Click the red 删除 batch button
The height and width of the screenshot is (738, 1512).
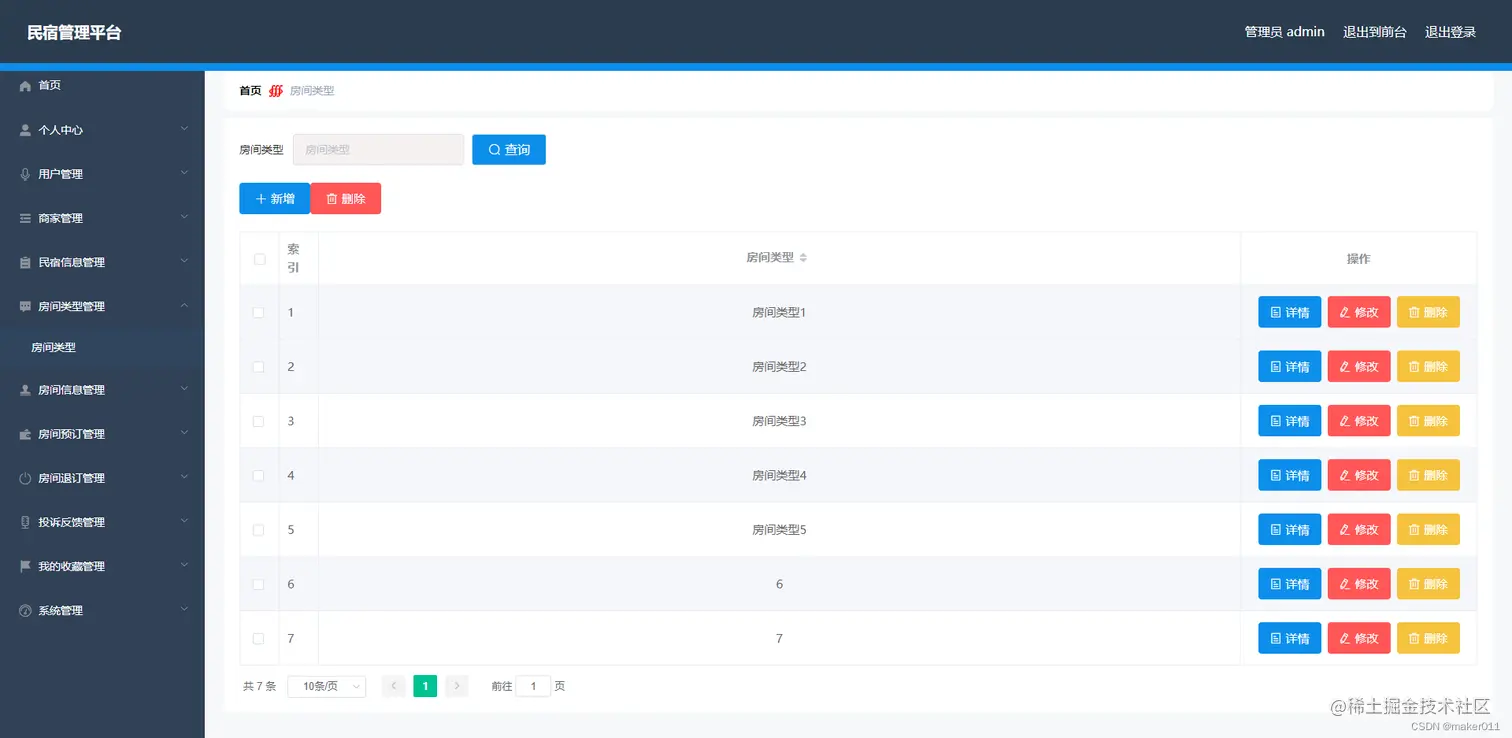(x=346, y=199)
